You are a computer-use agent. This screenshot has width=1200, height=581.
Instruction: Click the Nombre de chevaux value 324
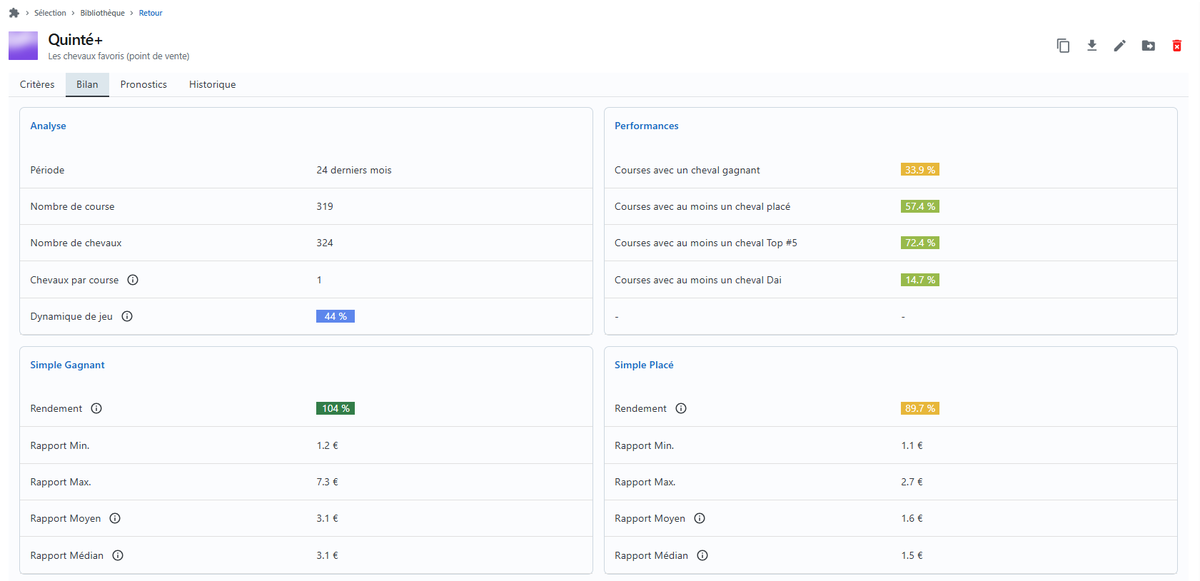(x=325, y=243)
